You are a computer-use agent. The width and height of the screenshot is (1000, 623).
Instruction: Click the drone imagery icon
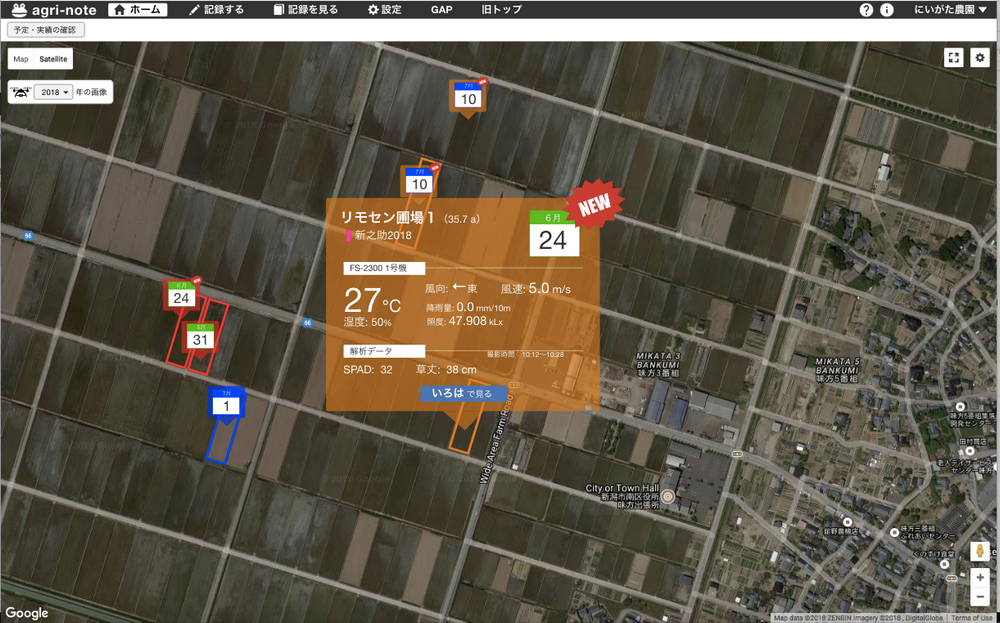point(20,92)
